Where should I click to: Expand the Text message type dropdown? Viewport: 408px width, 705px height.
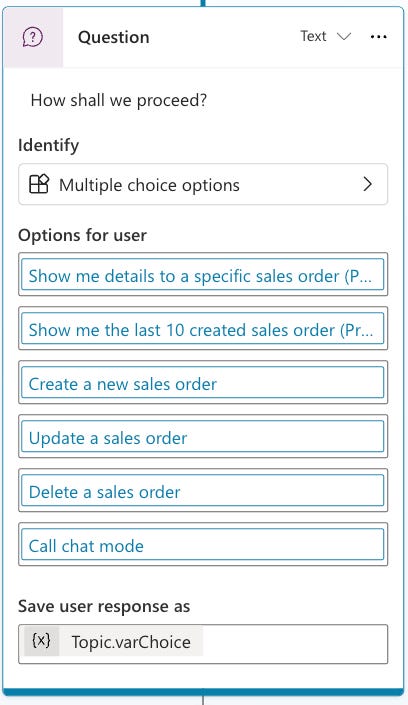tap(325, 36)
